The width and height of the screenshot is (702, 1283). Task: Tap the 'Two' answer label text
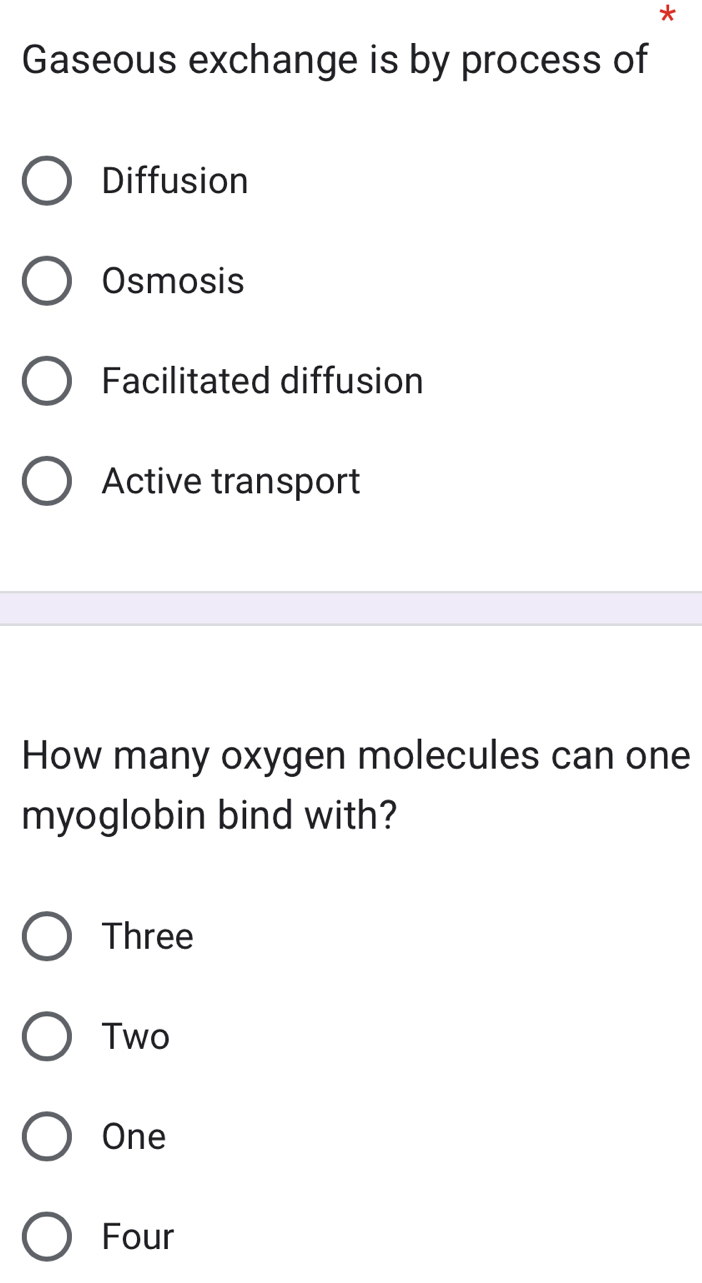[136, 1036]
